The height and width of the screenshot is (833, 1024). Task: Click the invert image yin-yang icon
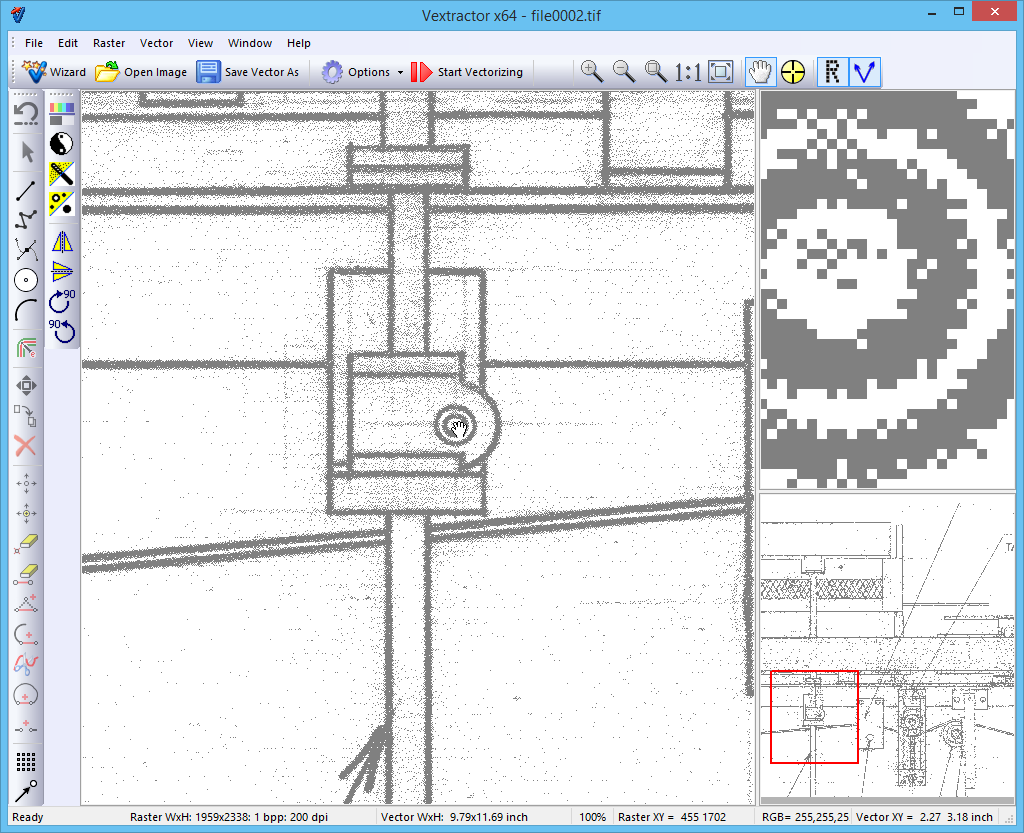click(62, 143)
